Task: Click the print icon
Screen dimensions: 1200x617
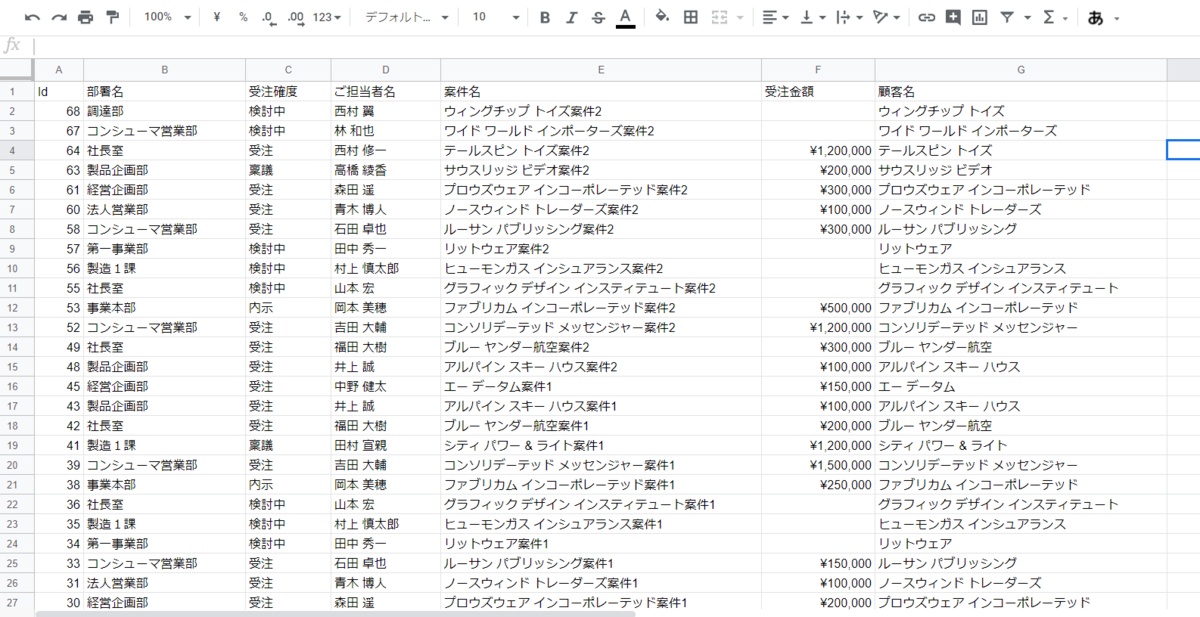Action: [x=86, y=17]
